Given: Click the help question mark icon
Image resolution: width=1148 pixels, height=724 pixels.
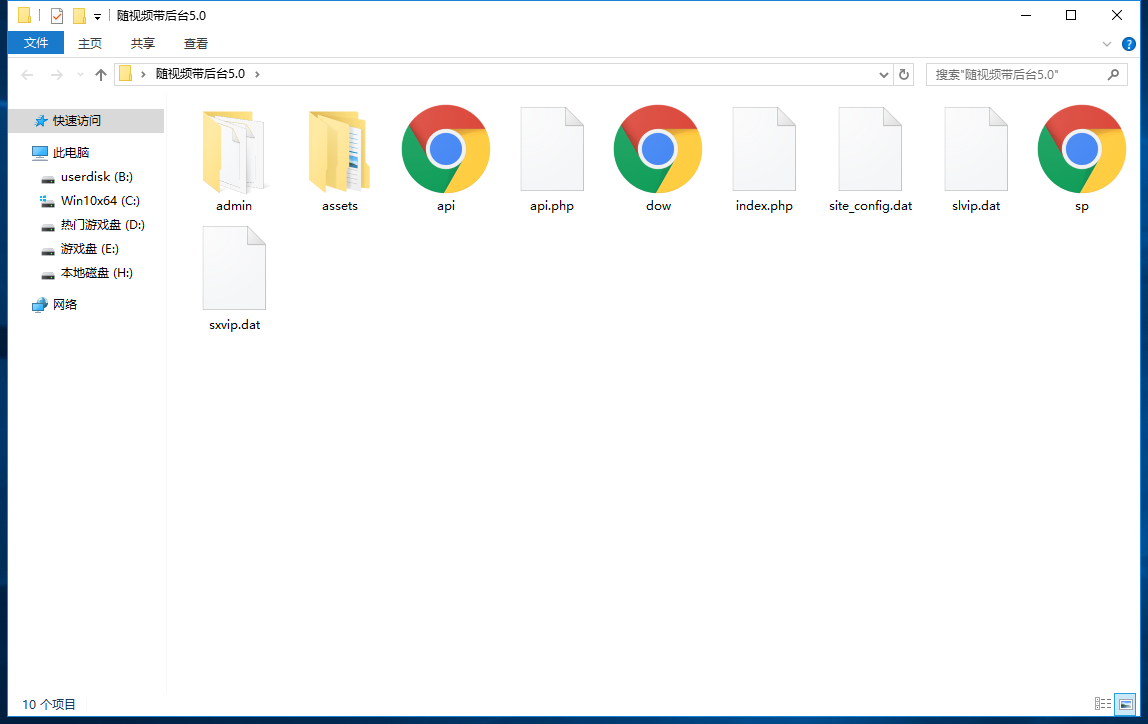Looking at the screenshot, I should point(1129,44).
